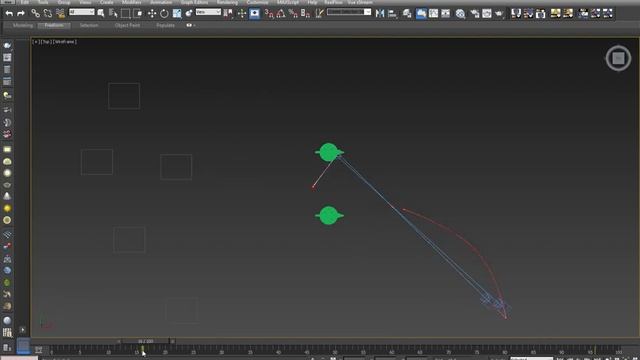Open the Modifiers menu
The image size is (640, 360).
131,2
